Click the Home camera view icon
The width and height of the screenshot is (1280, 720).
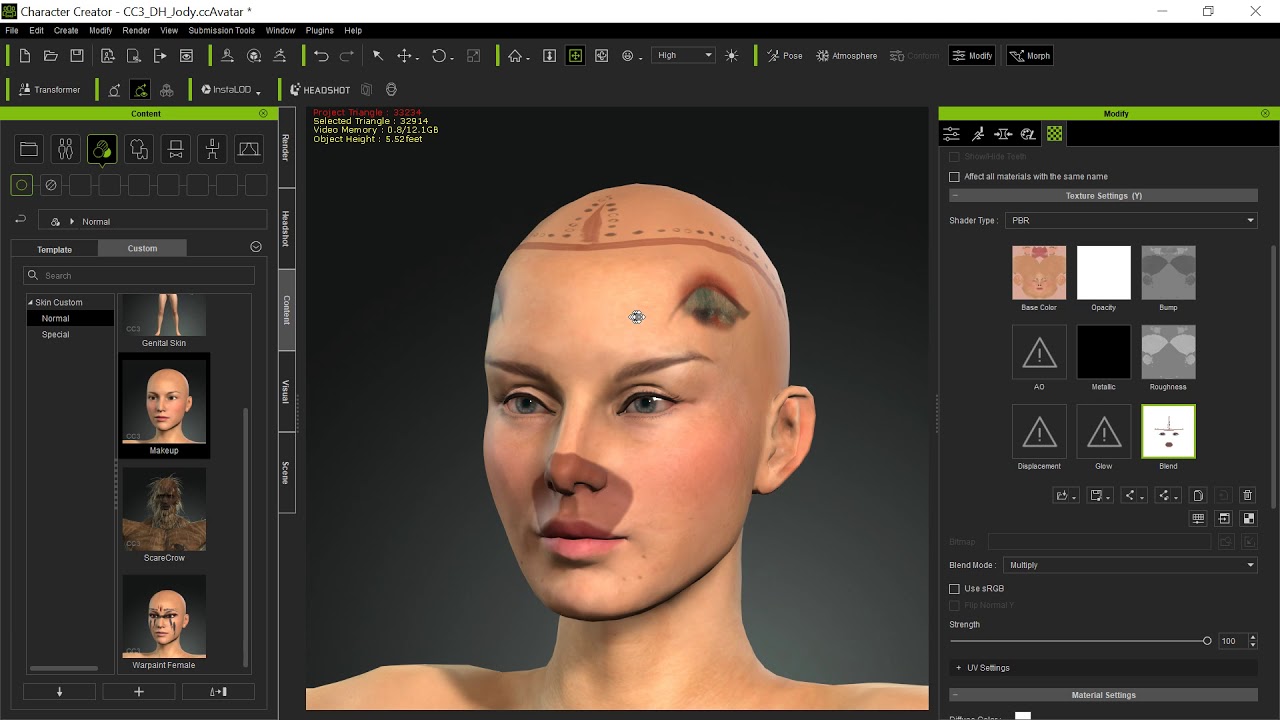click(x=514, y=56)
